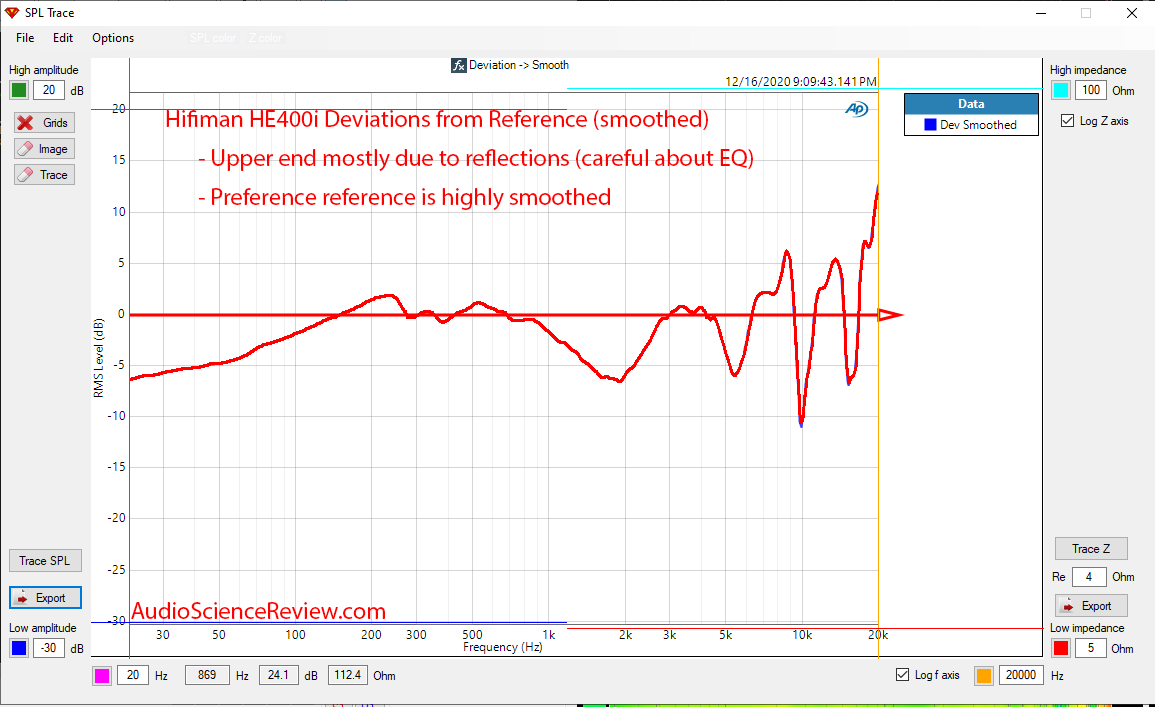Click the Low amplitude label
This screenshot has height=707, width=1155.
point(43,628)
